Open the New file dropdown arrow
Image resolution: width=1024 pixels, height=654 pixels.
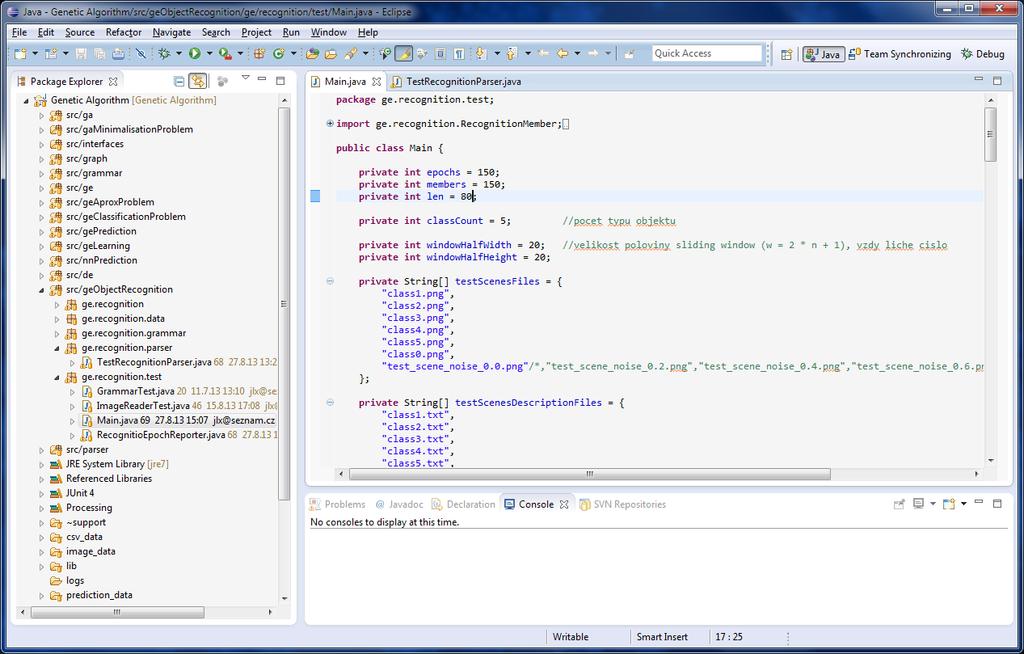tap(35, 54)
